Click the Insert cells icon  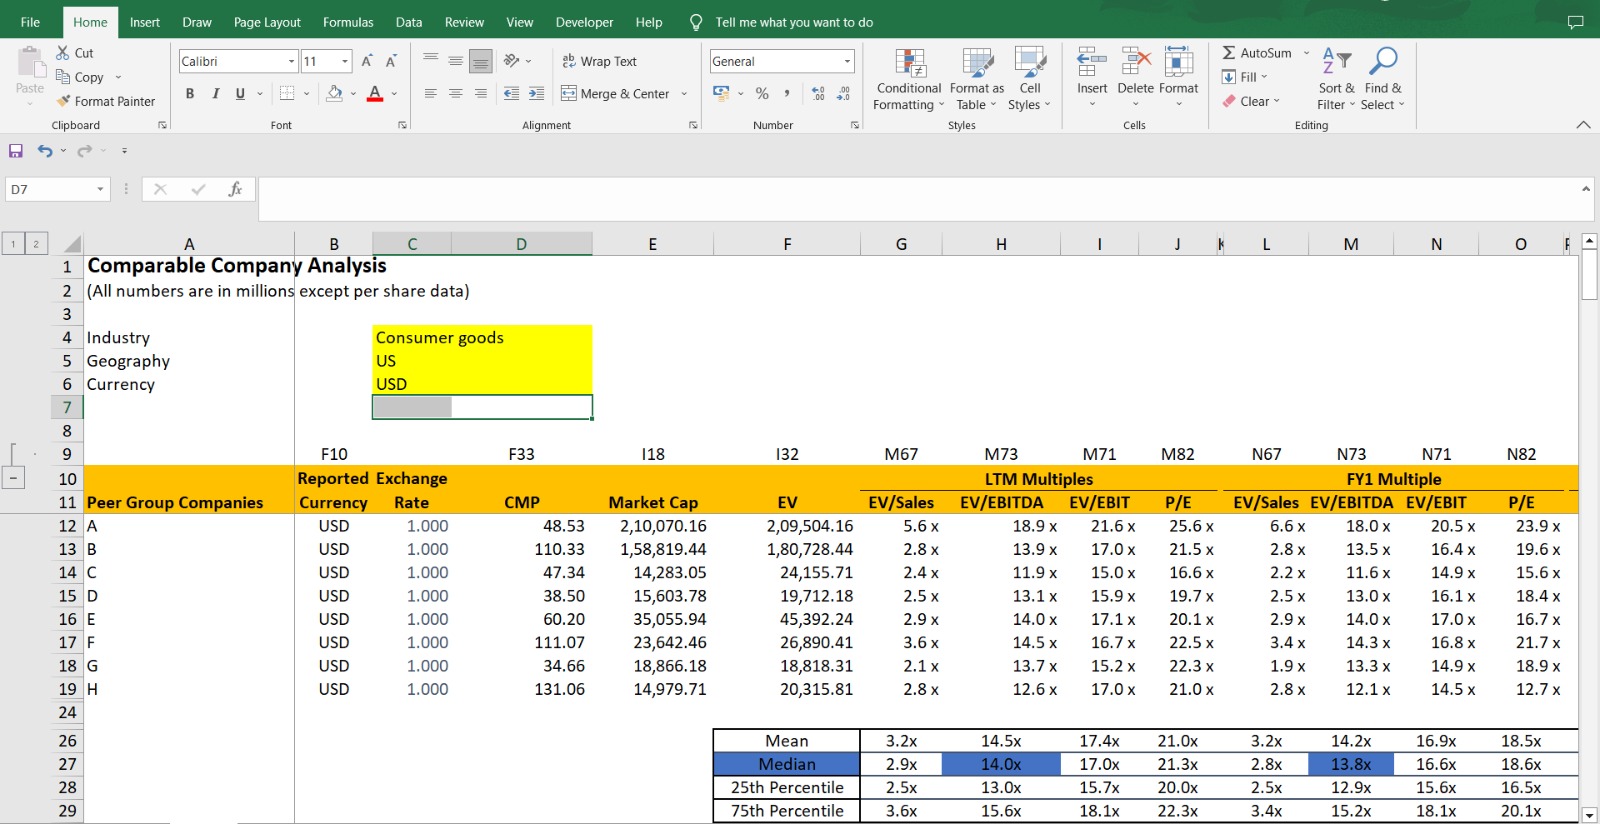[x=1092, y=62]
